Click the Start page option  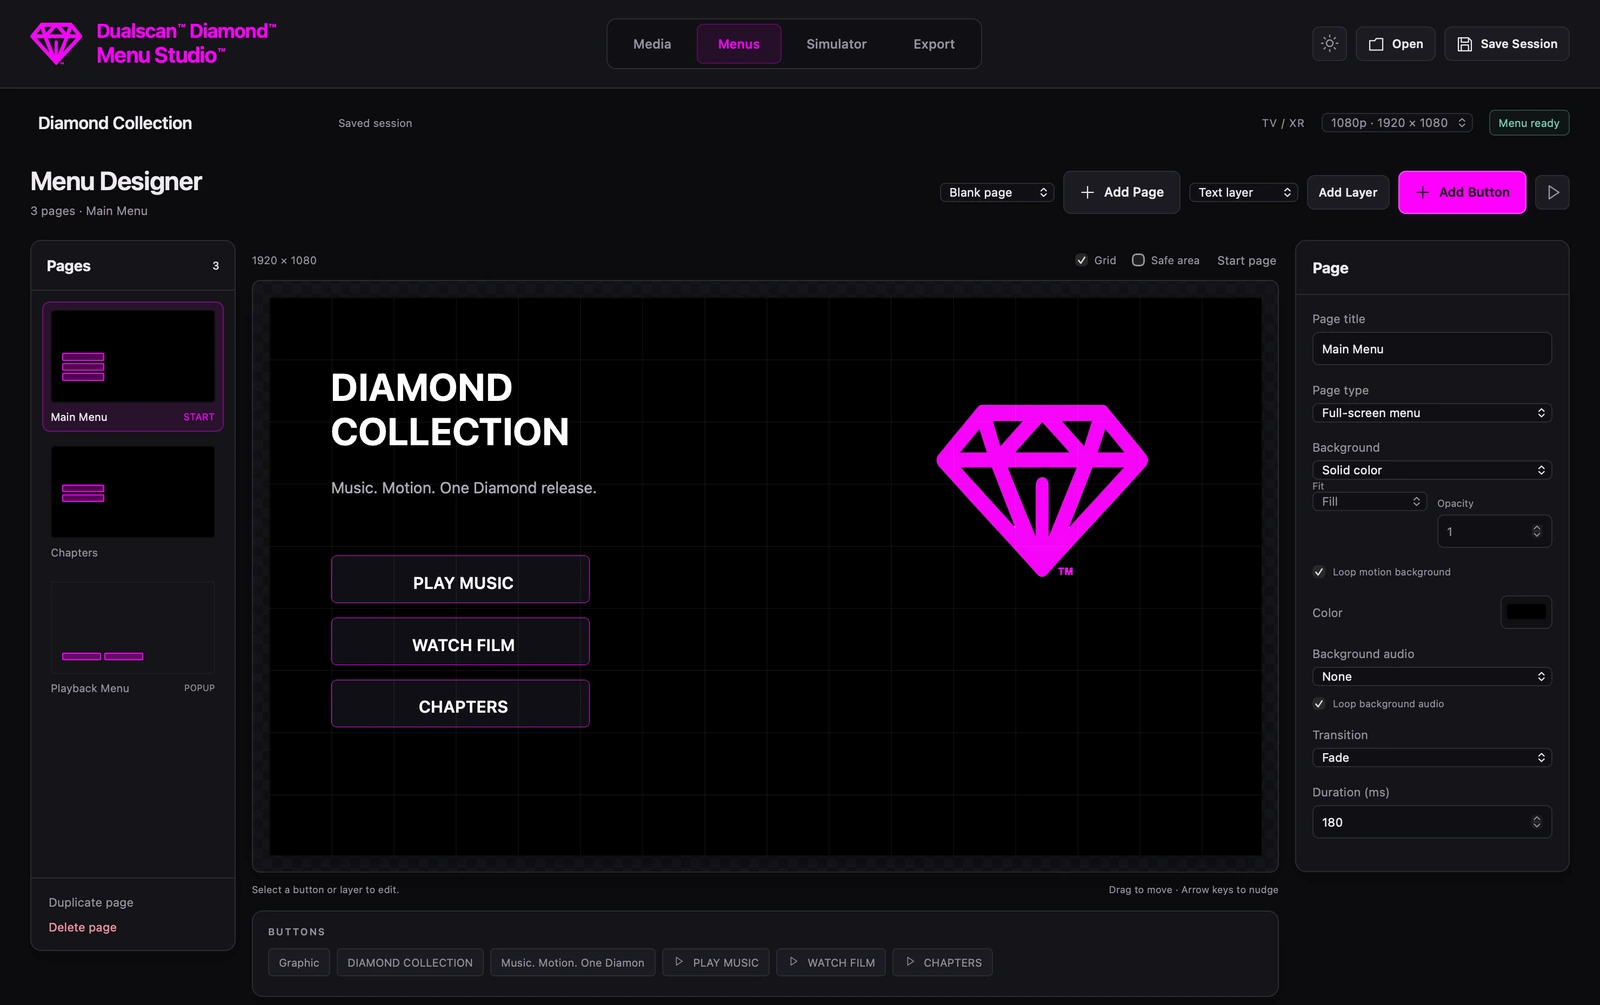[x=1246, y=260]
